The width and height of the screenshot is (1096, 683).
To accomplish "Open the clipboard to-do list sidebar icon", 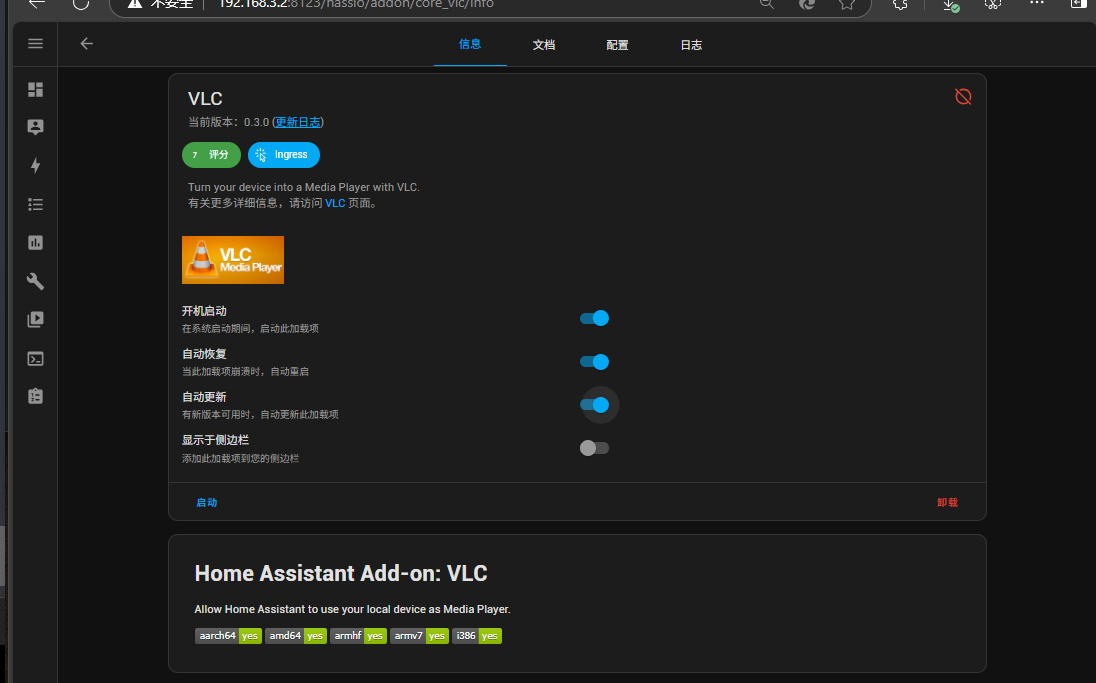I will tap(36, 396).
